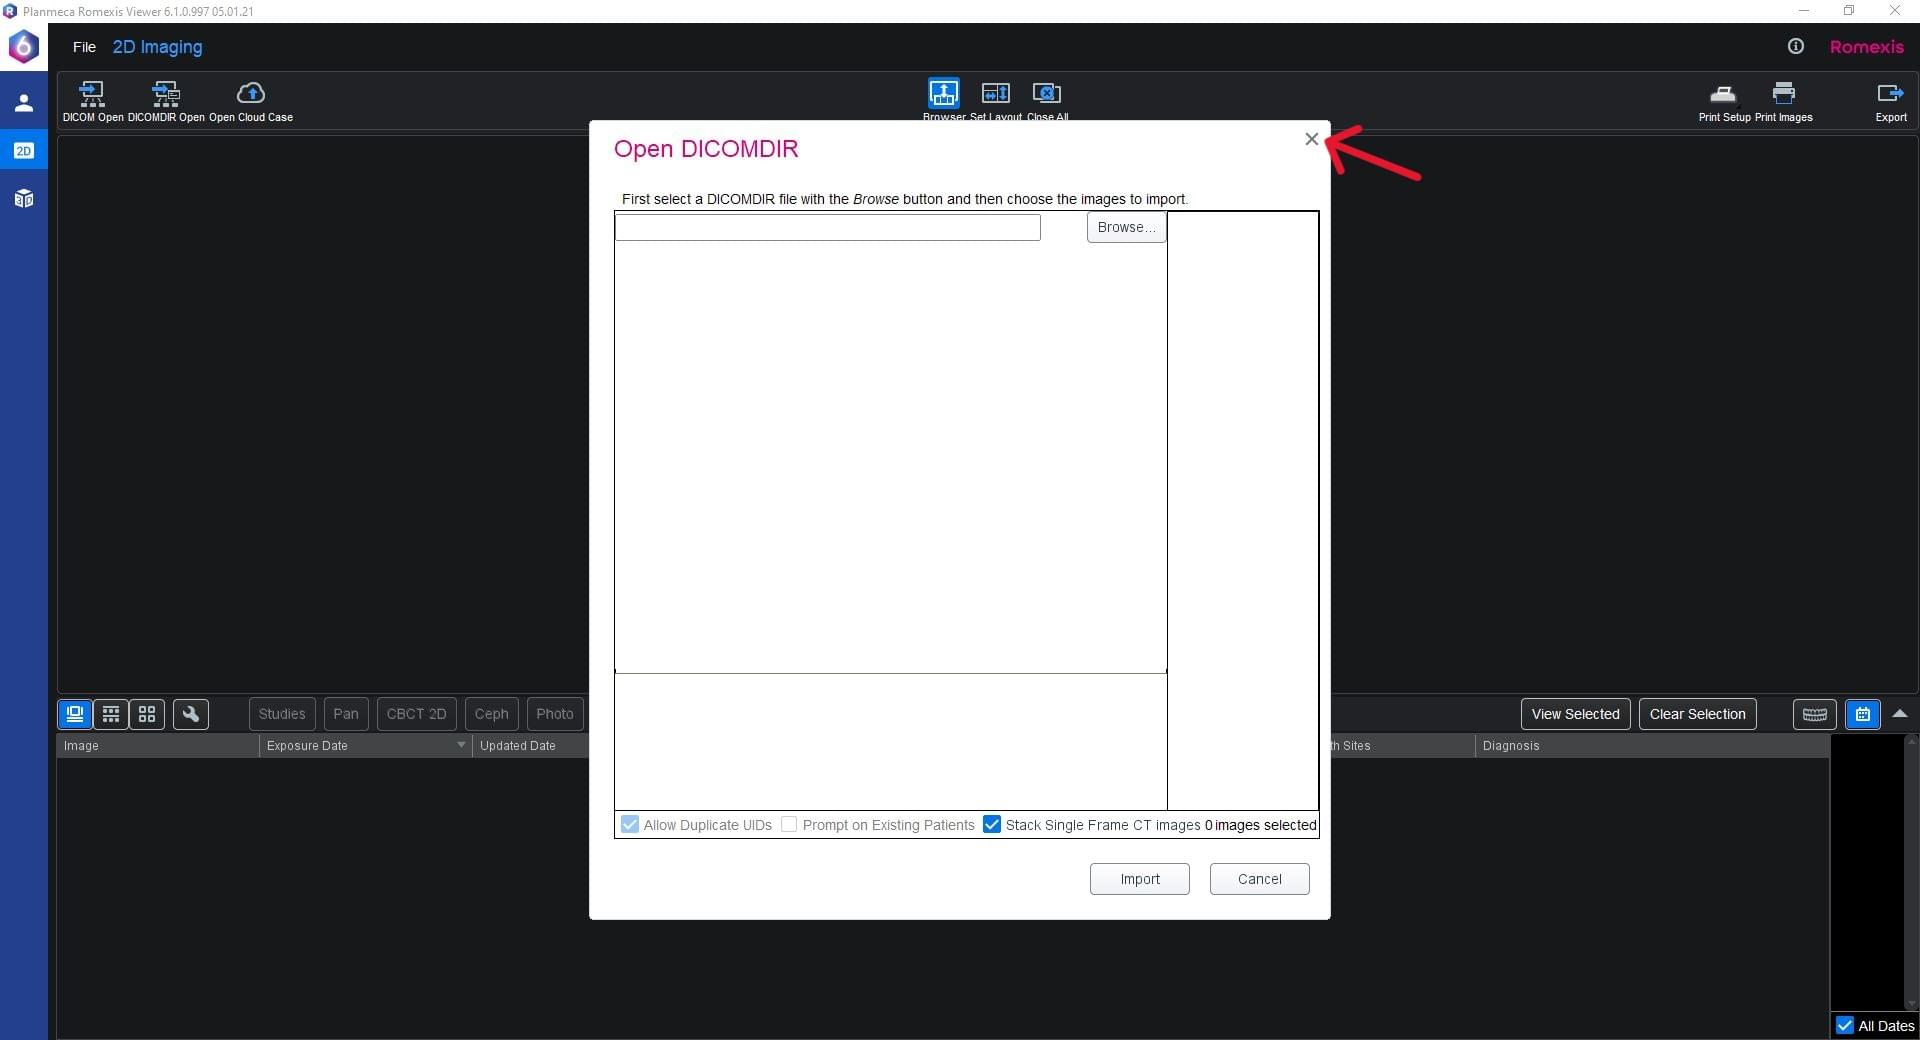Click the DICOM Open toolbar icon
This screenshot has width=1920, height=1040.
tap(92, 95)
